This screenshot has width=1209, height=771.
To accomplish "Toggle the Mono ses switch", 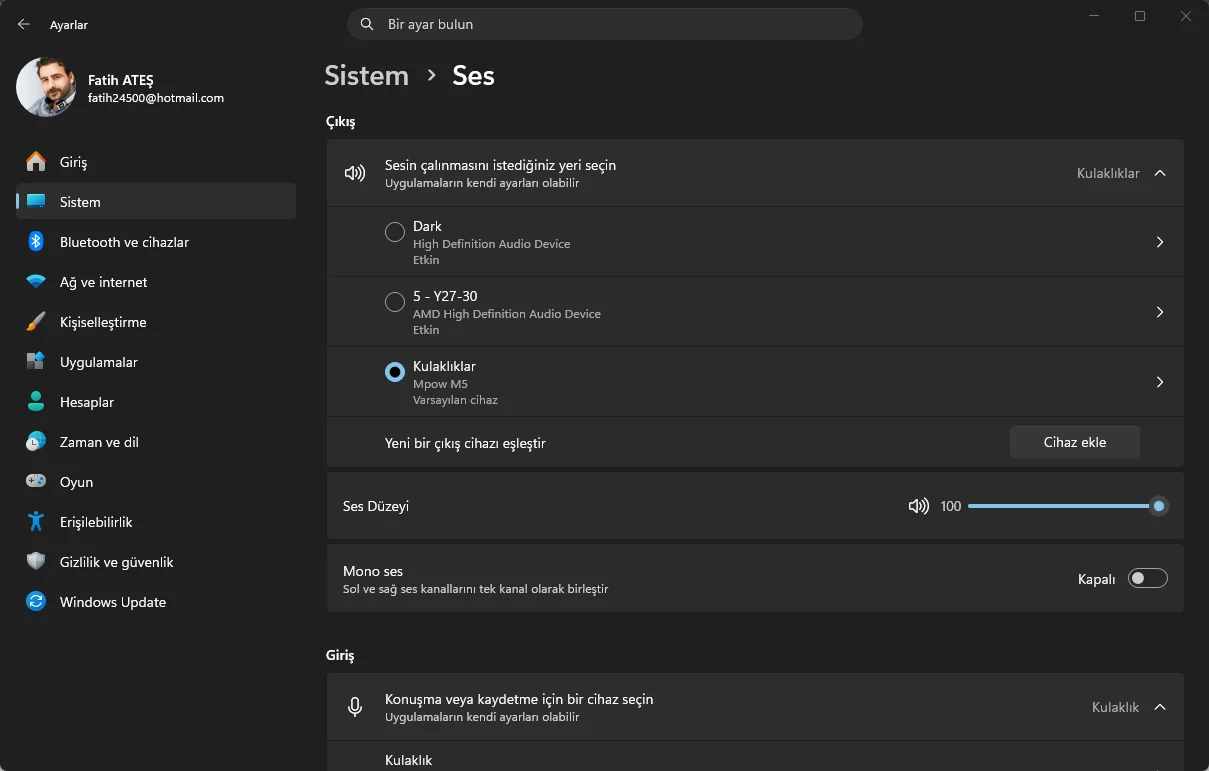I will (1147, 578).
